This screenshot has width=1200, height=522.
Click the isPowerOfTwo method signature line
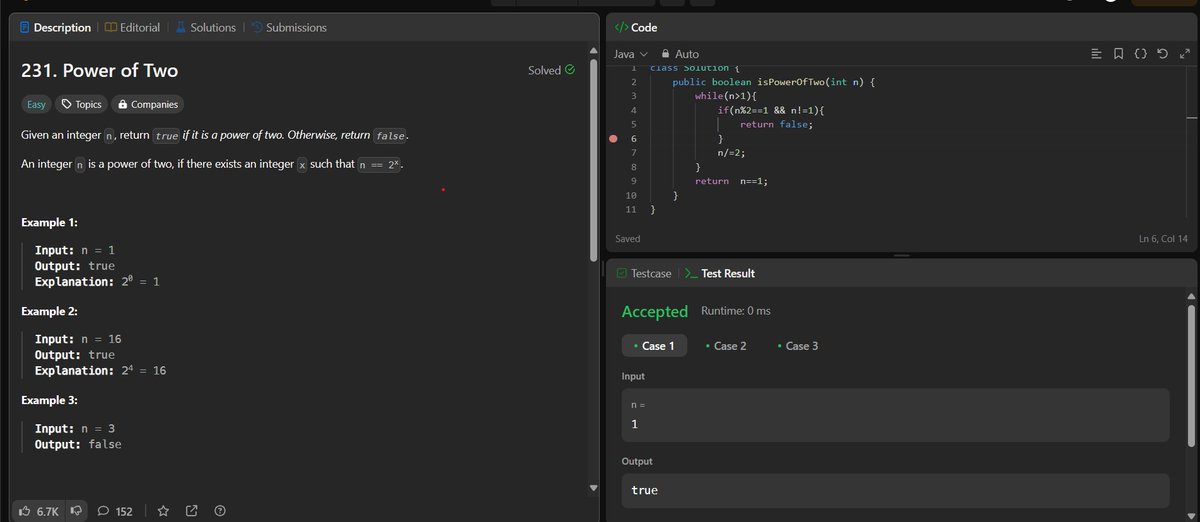click(x=774, y=81)
